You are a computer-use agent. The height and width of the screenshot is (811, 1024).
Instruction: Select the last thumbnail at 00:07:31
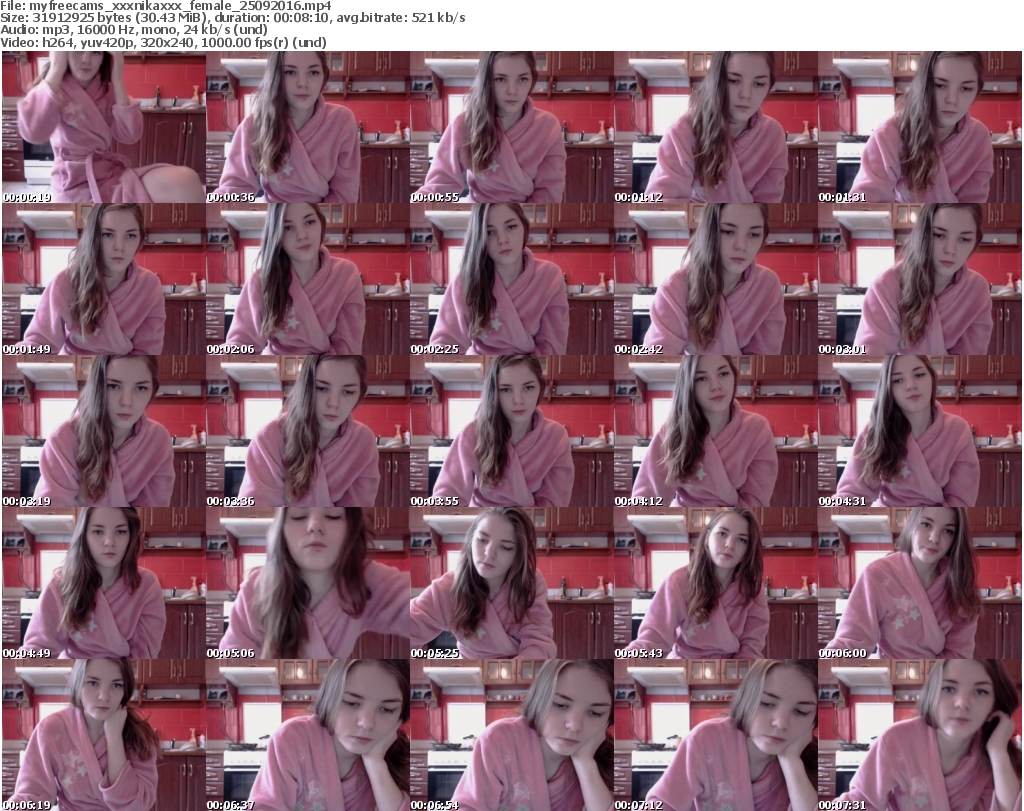click(x=919, y=733)
